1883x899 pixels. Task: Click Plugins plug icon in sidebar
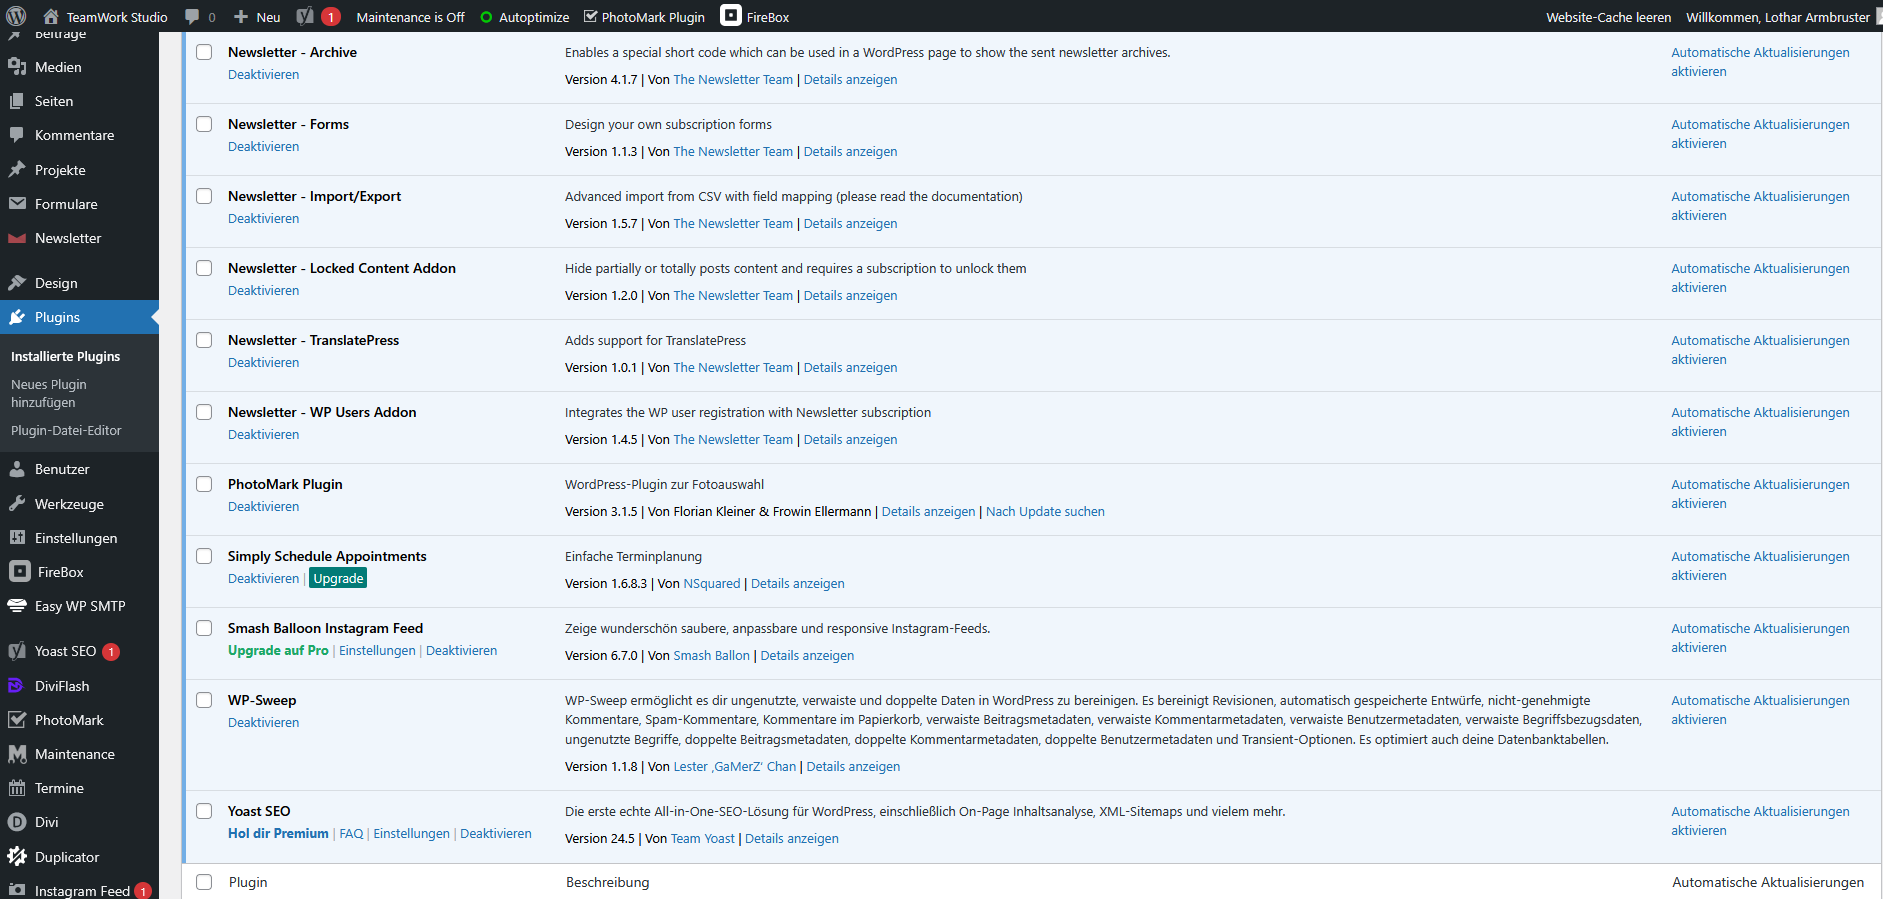[17, 317]
